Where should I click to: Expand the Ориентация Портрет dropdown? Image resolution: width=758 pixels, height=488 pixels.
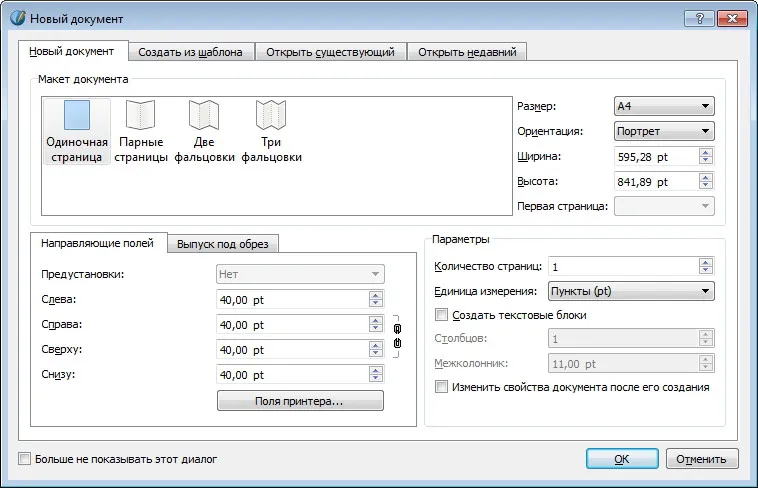tap(664, 131)
